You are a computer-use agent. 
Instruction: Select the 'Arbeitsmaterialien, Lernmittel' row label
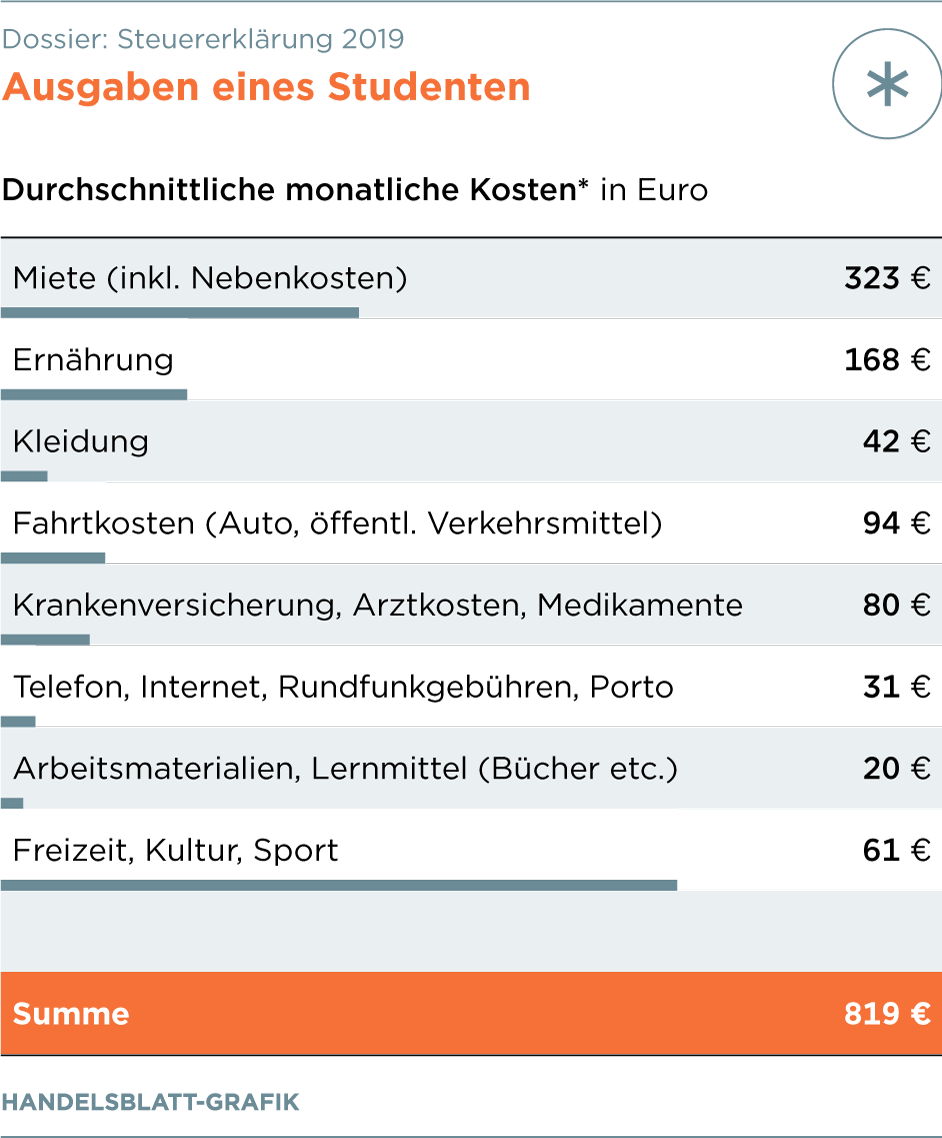345,769
